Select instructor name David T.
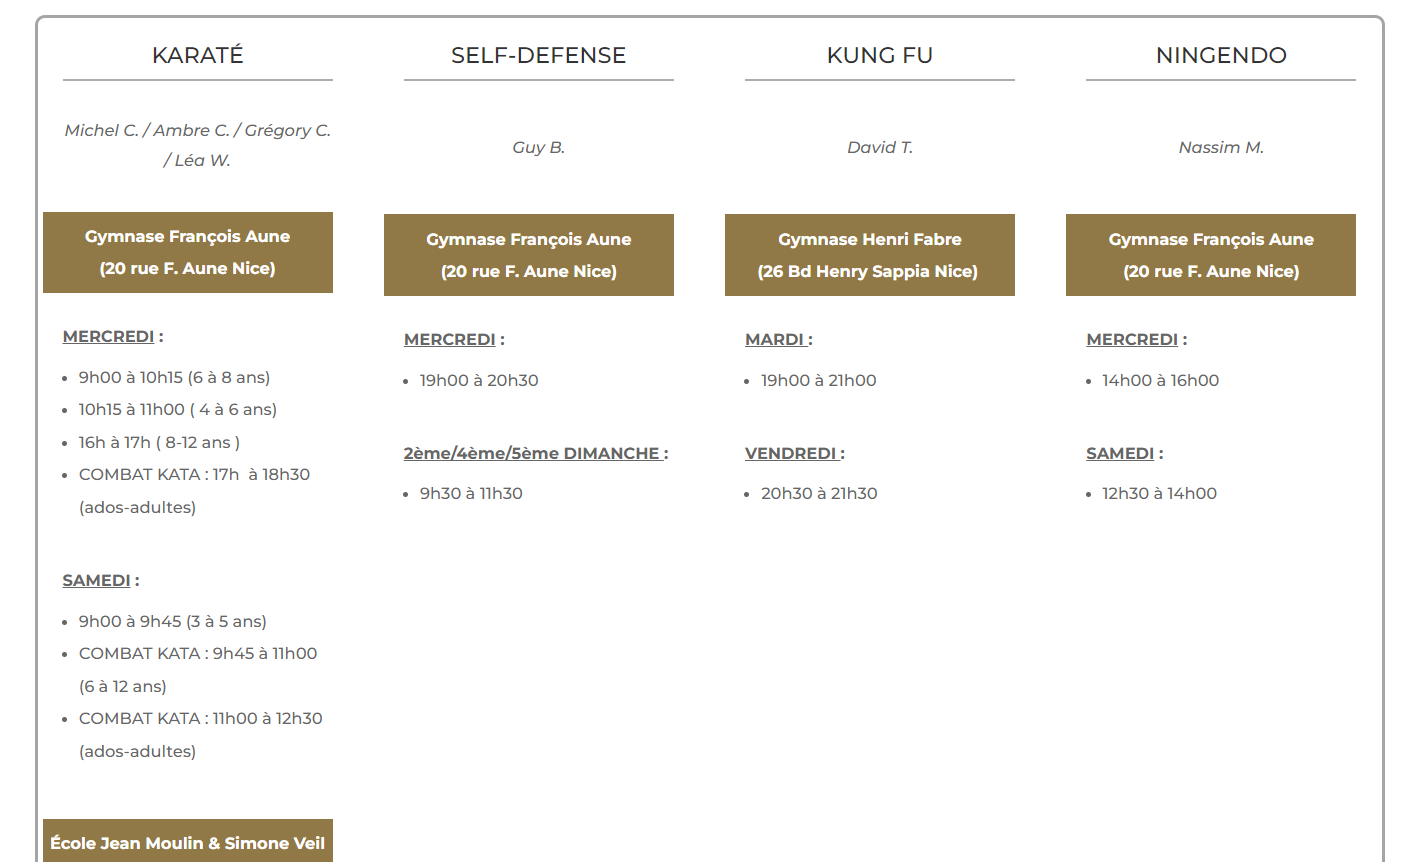Screen dimensions: 1422x862 pyautogui.click(x=880, y=148)
